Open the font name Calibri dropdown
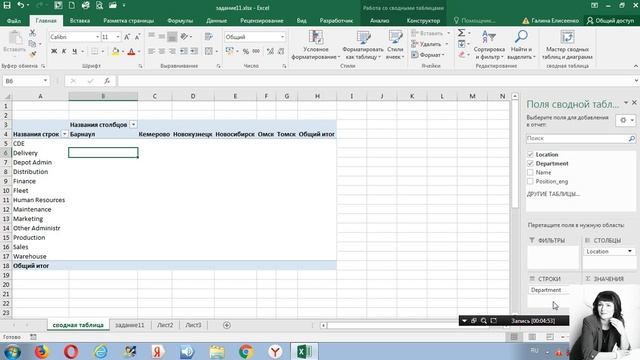The height and width of the screenshot is (360, 640). [97, 37]
